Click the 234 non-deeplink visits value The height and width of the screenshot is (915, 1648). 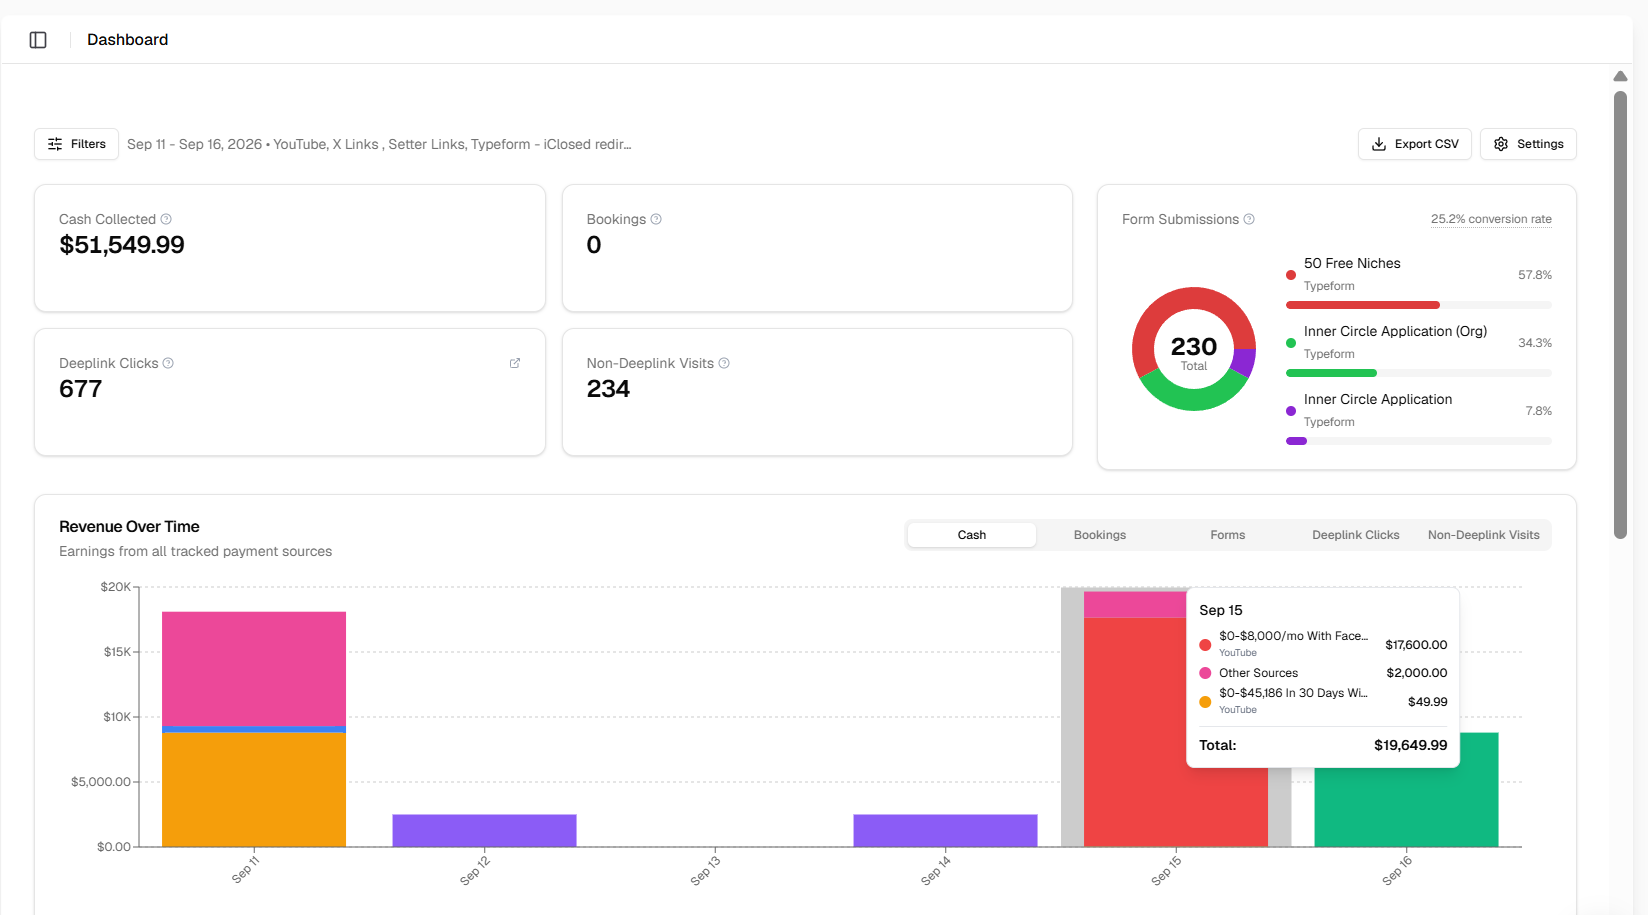[x=608, y=389]
